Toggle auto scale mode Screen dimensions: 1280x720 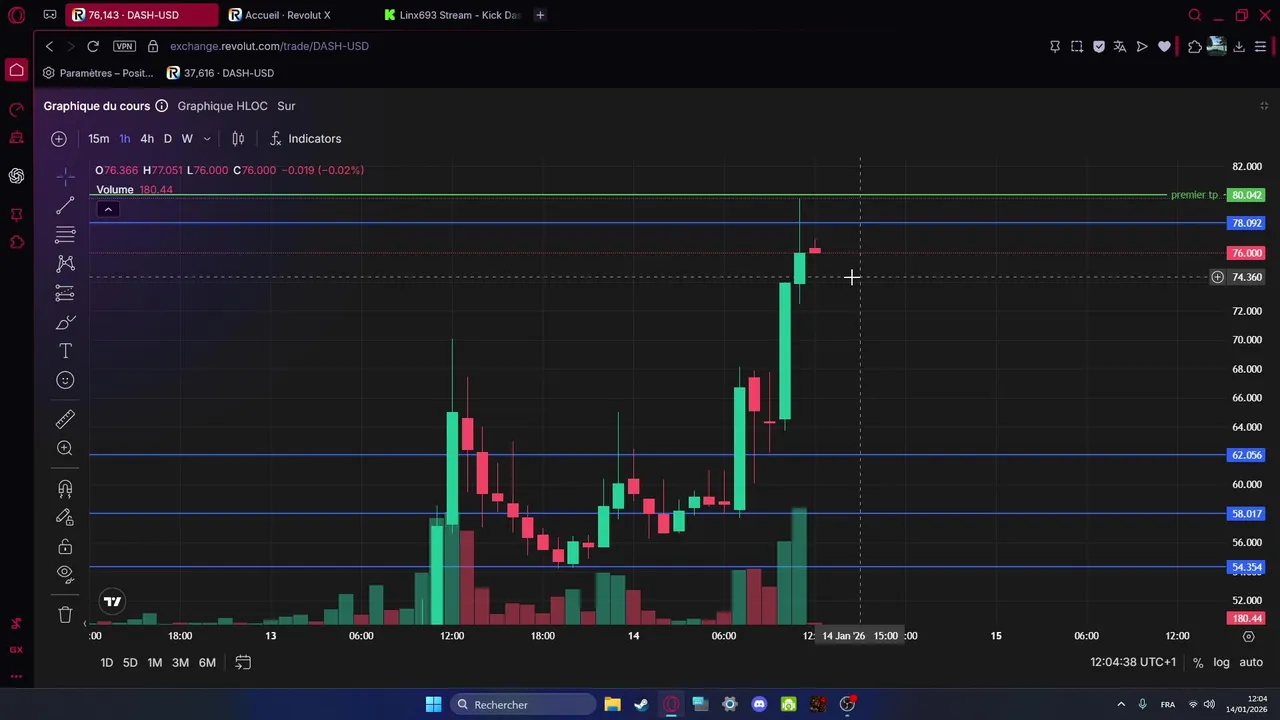click(1251, 662)
